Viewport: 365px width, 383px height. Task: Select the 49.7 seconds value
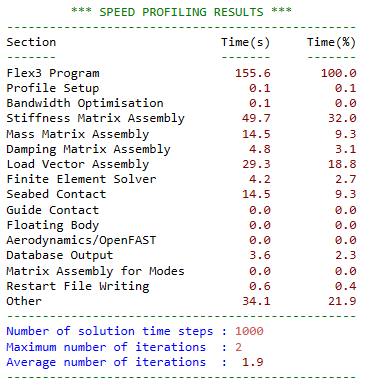[x=256, y=118]
